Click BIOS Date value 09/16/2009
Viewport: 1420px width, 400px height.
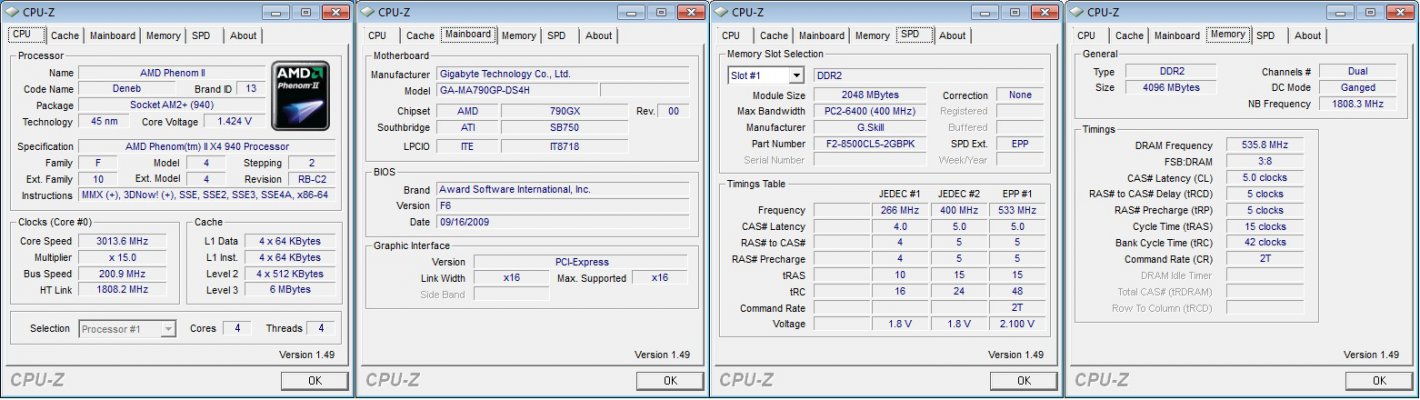click(562, 221)
